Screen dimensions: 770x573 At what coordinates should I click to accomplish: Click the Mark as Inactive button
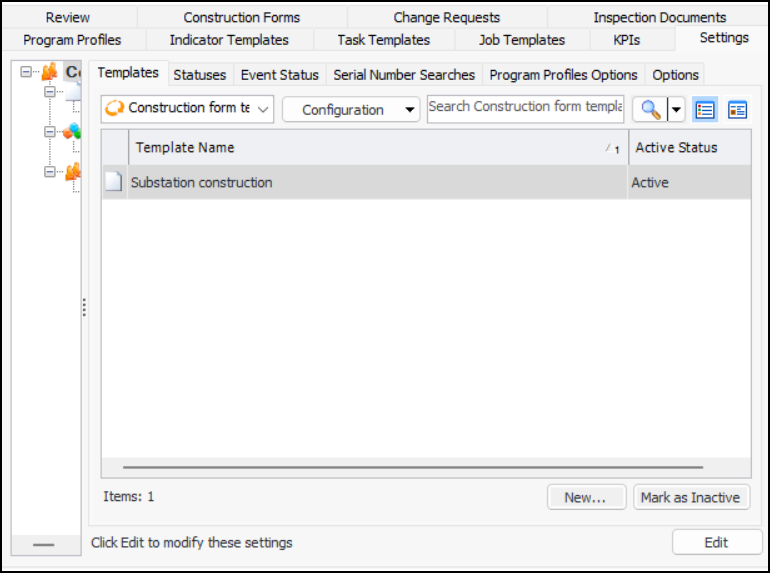(x=690, y=497)
